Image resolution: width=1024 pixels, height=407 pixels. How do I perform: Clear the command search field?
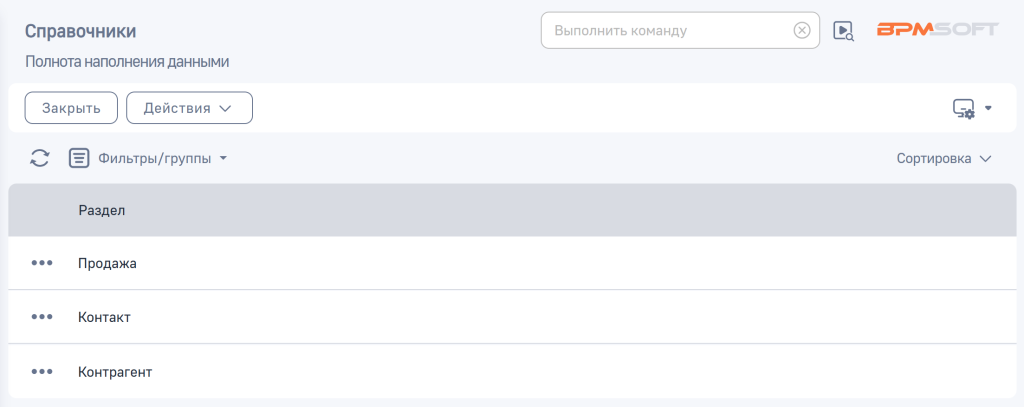click(802, 30)
